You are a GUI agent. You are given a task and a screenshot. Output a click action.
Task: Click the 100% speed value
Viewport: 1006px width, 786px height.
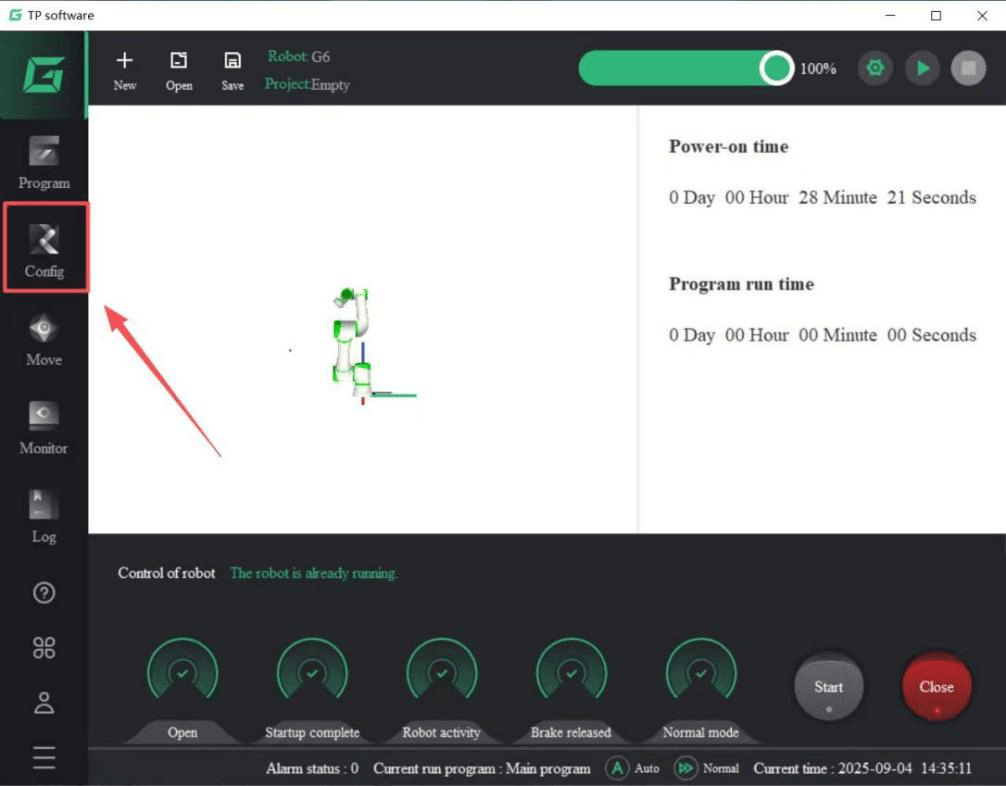(818, 68)
